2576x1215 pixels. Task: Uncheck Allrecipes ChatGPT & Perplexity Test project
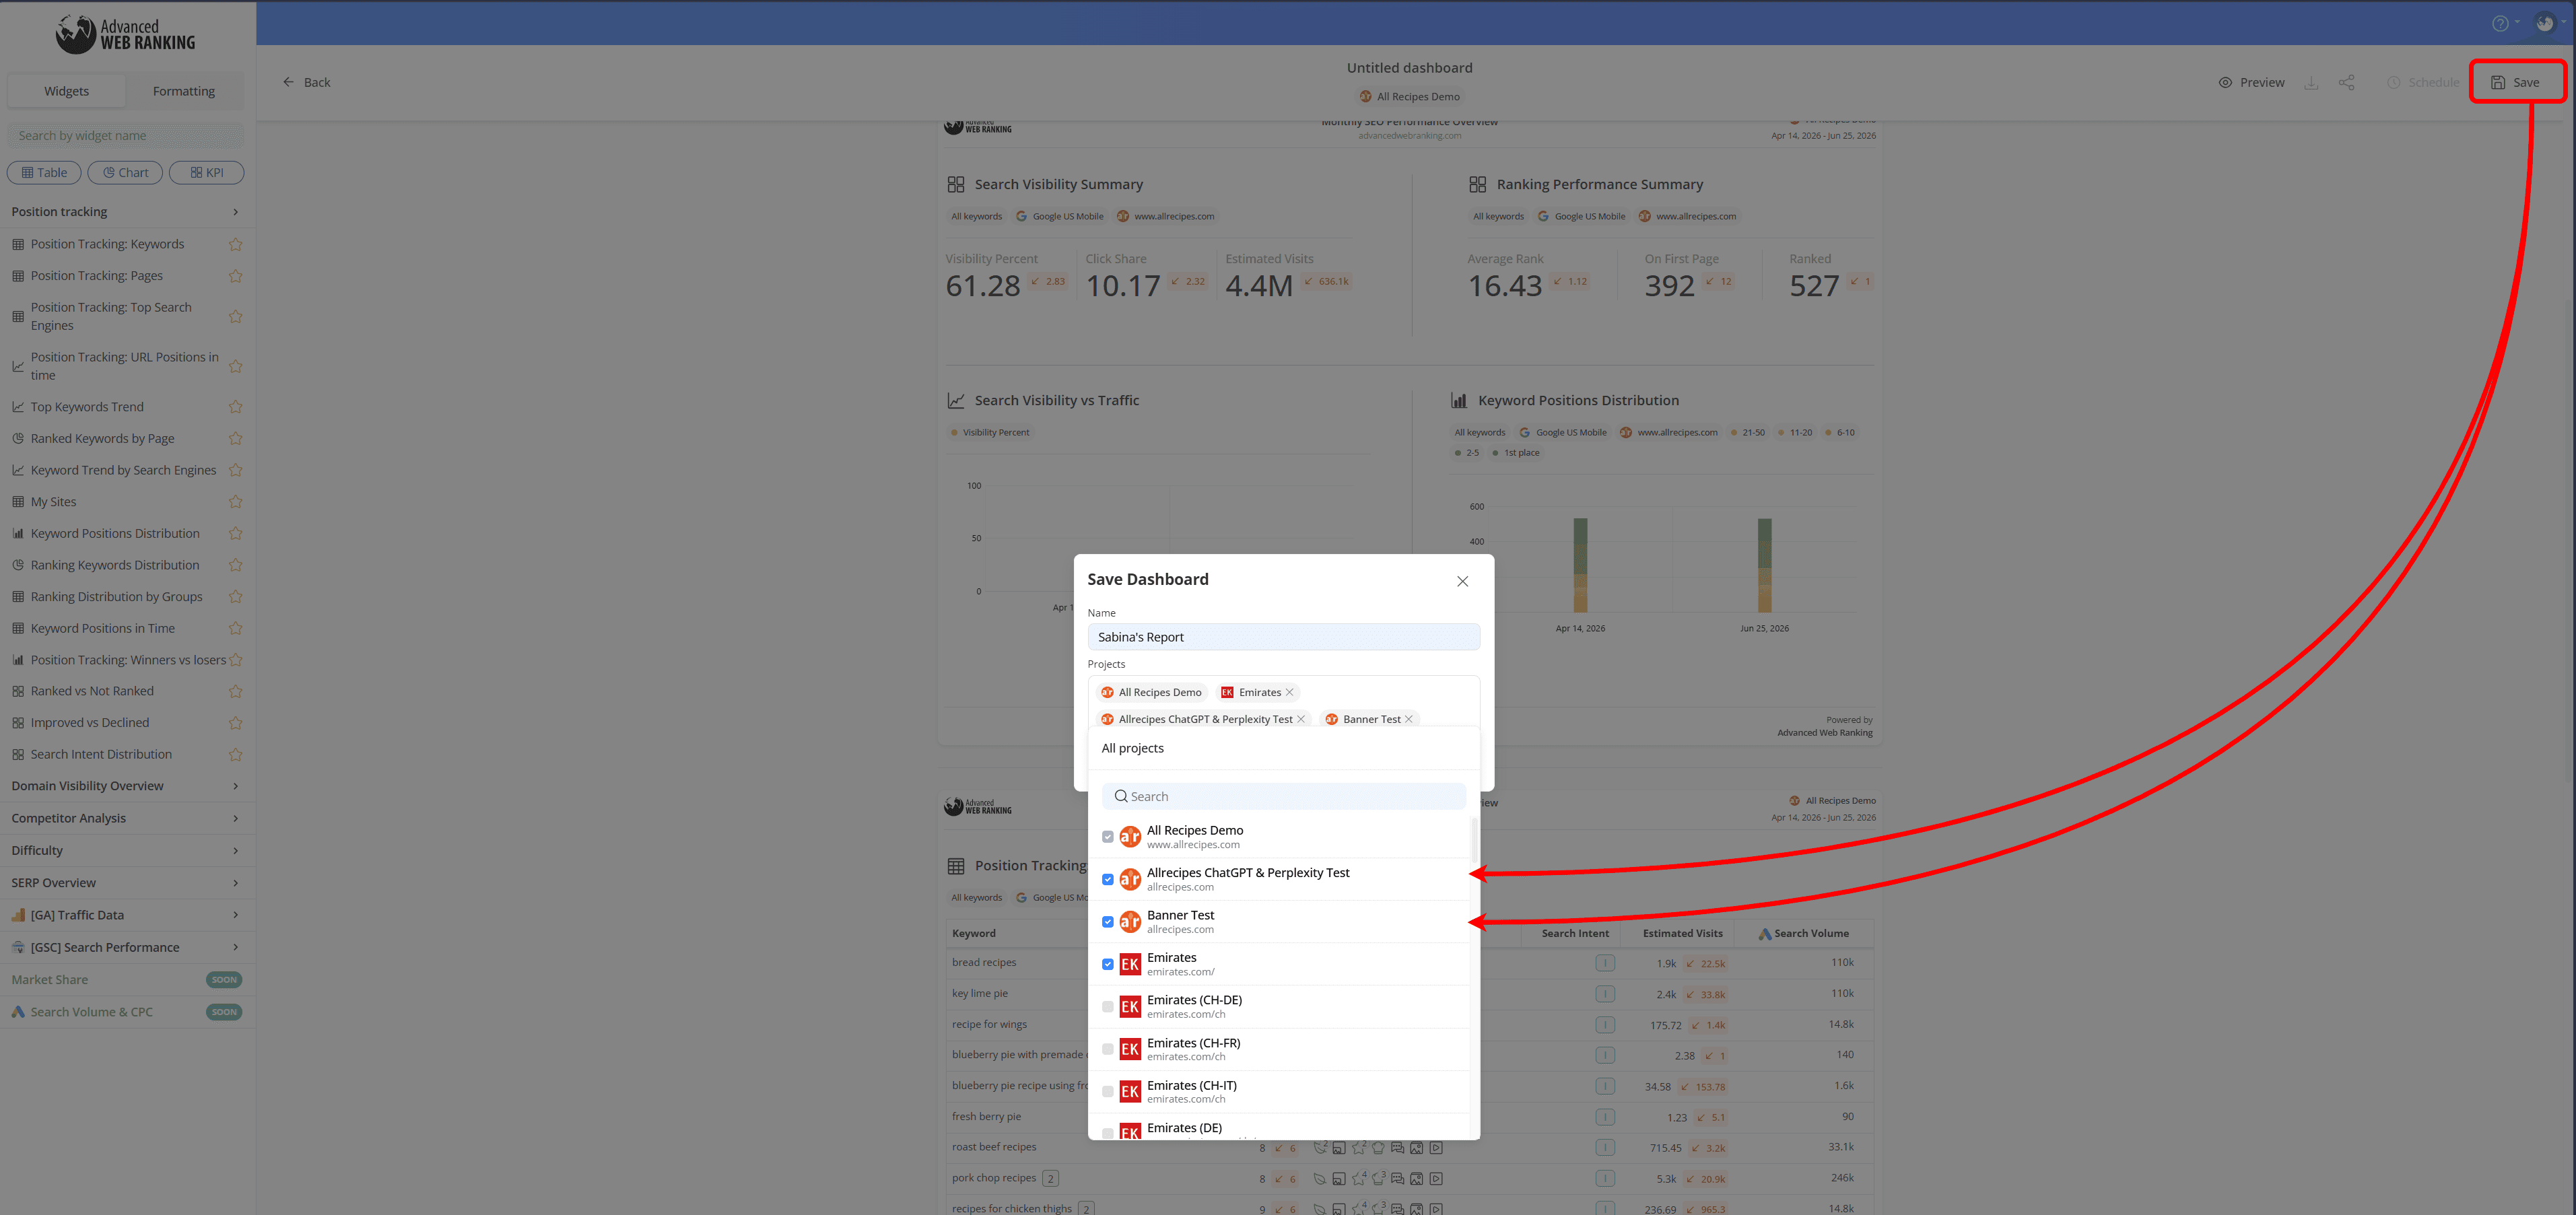pos(1108,880)
